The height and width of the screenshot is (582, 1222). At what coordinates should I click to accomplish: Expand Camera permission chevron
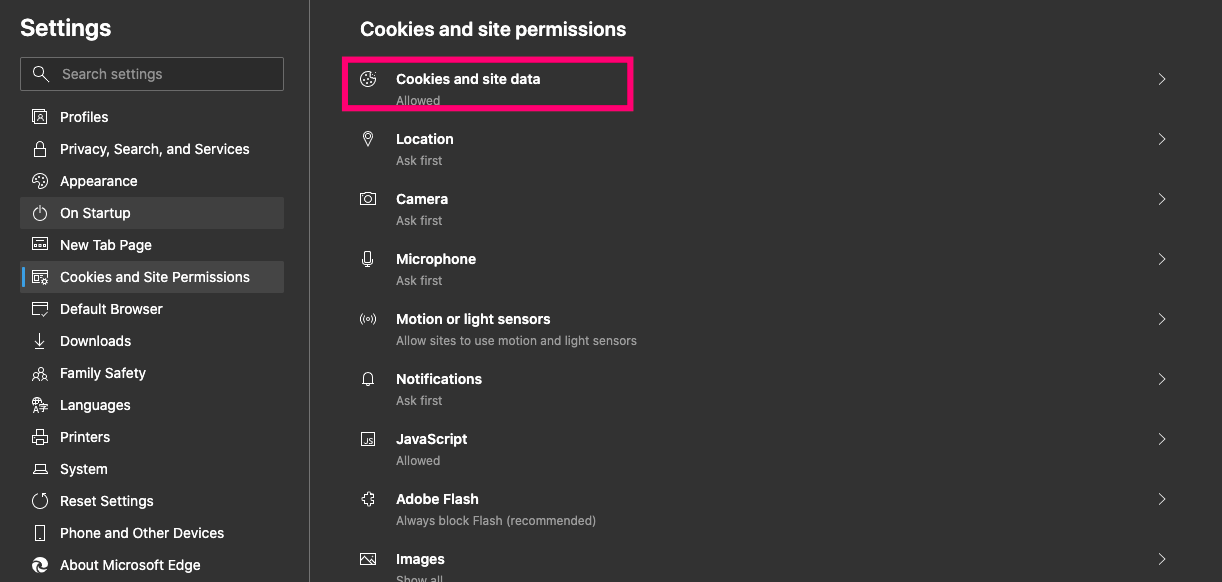tap(1161, 199)
